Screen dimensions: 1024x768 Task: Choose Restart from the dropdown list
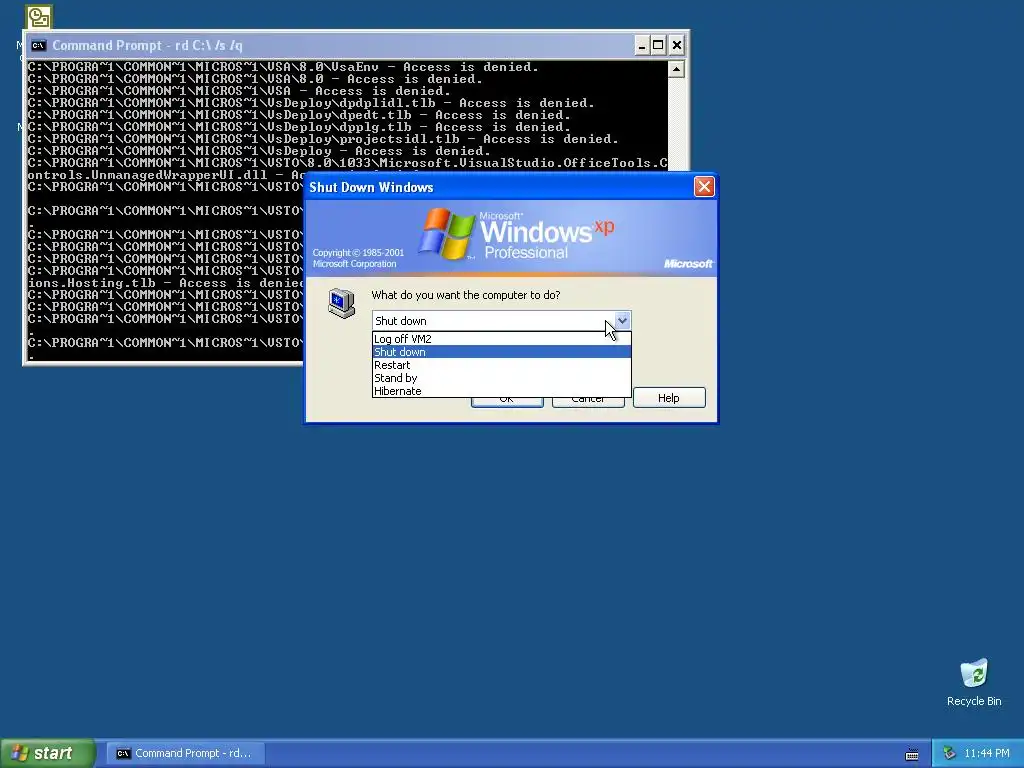[501, 365]
